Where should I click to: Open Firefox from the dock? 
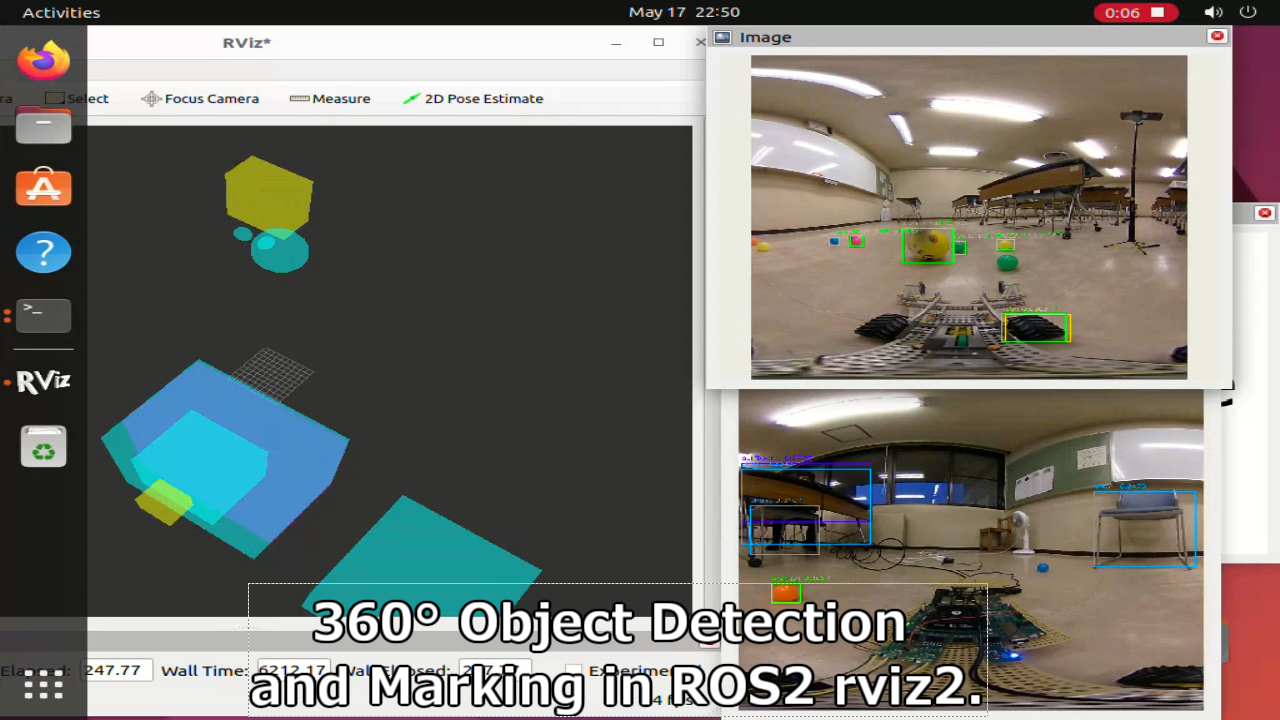click(x=43, y=61)
